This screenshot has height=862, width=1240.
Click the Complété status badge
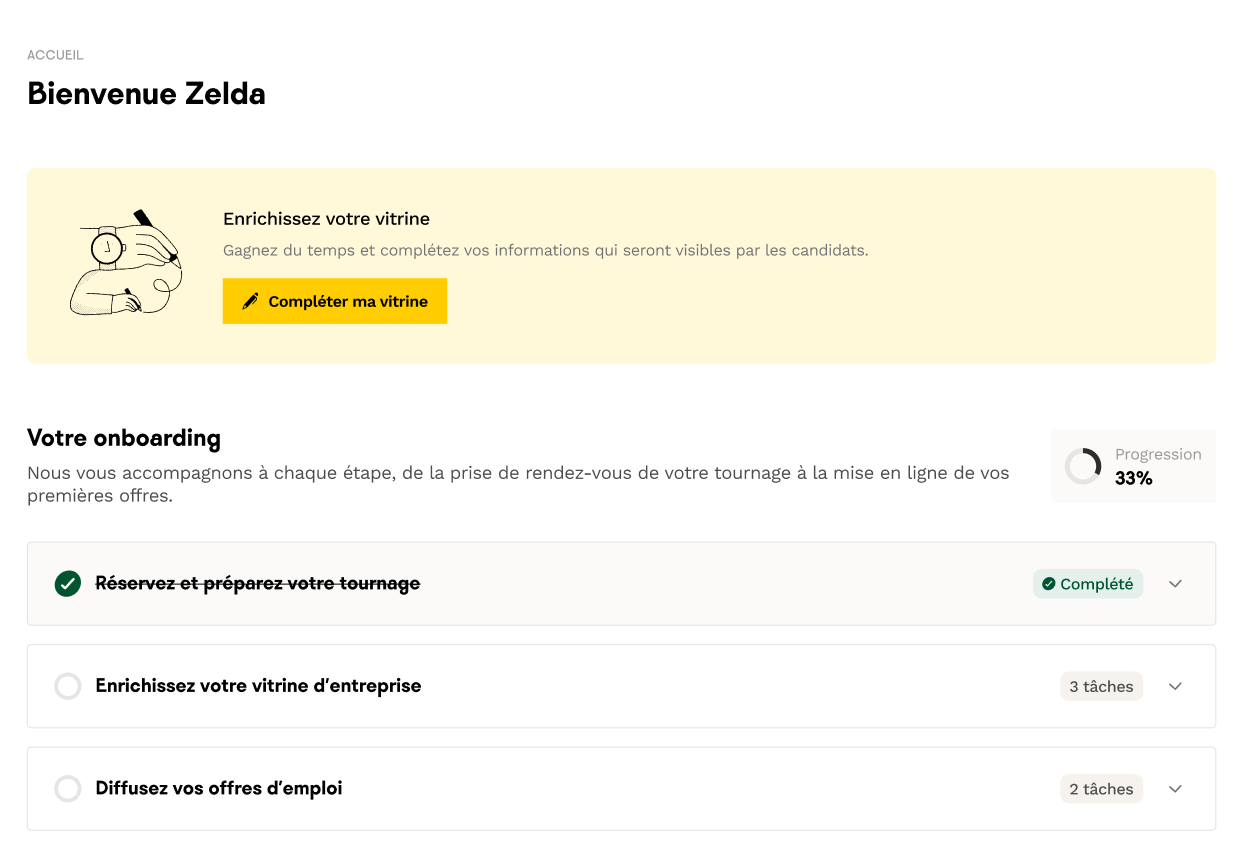click(1087, 584)
